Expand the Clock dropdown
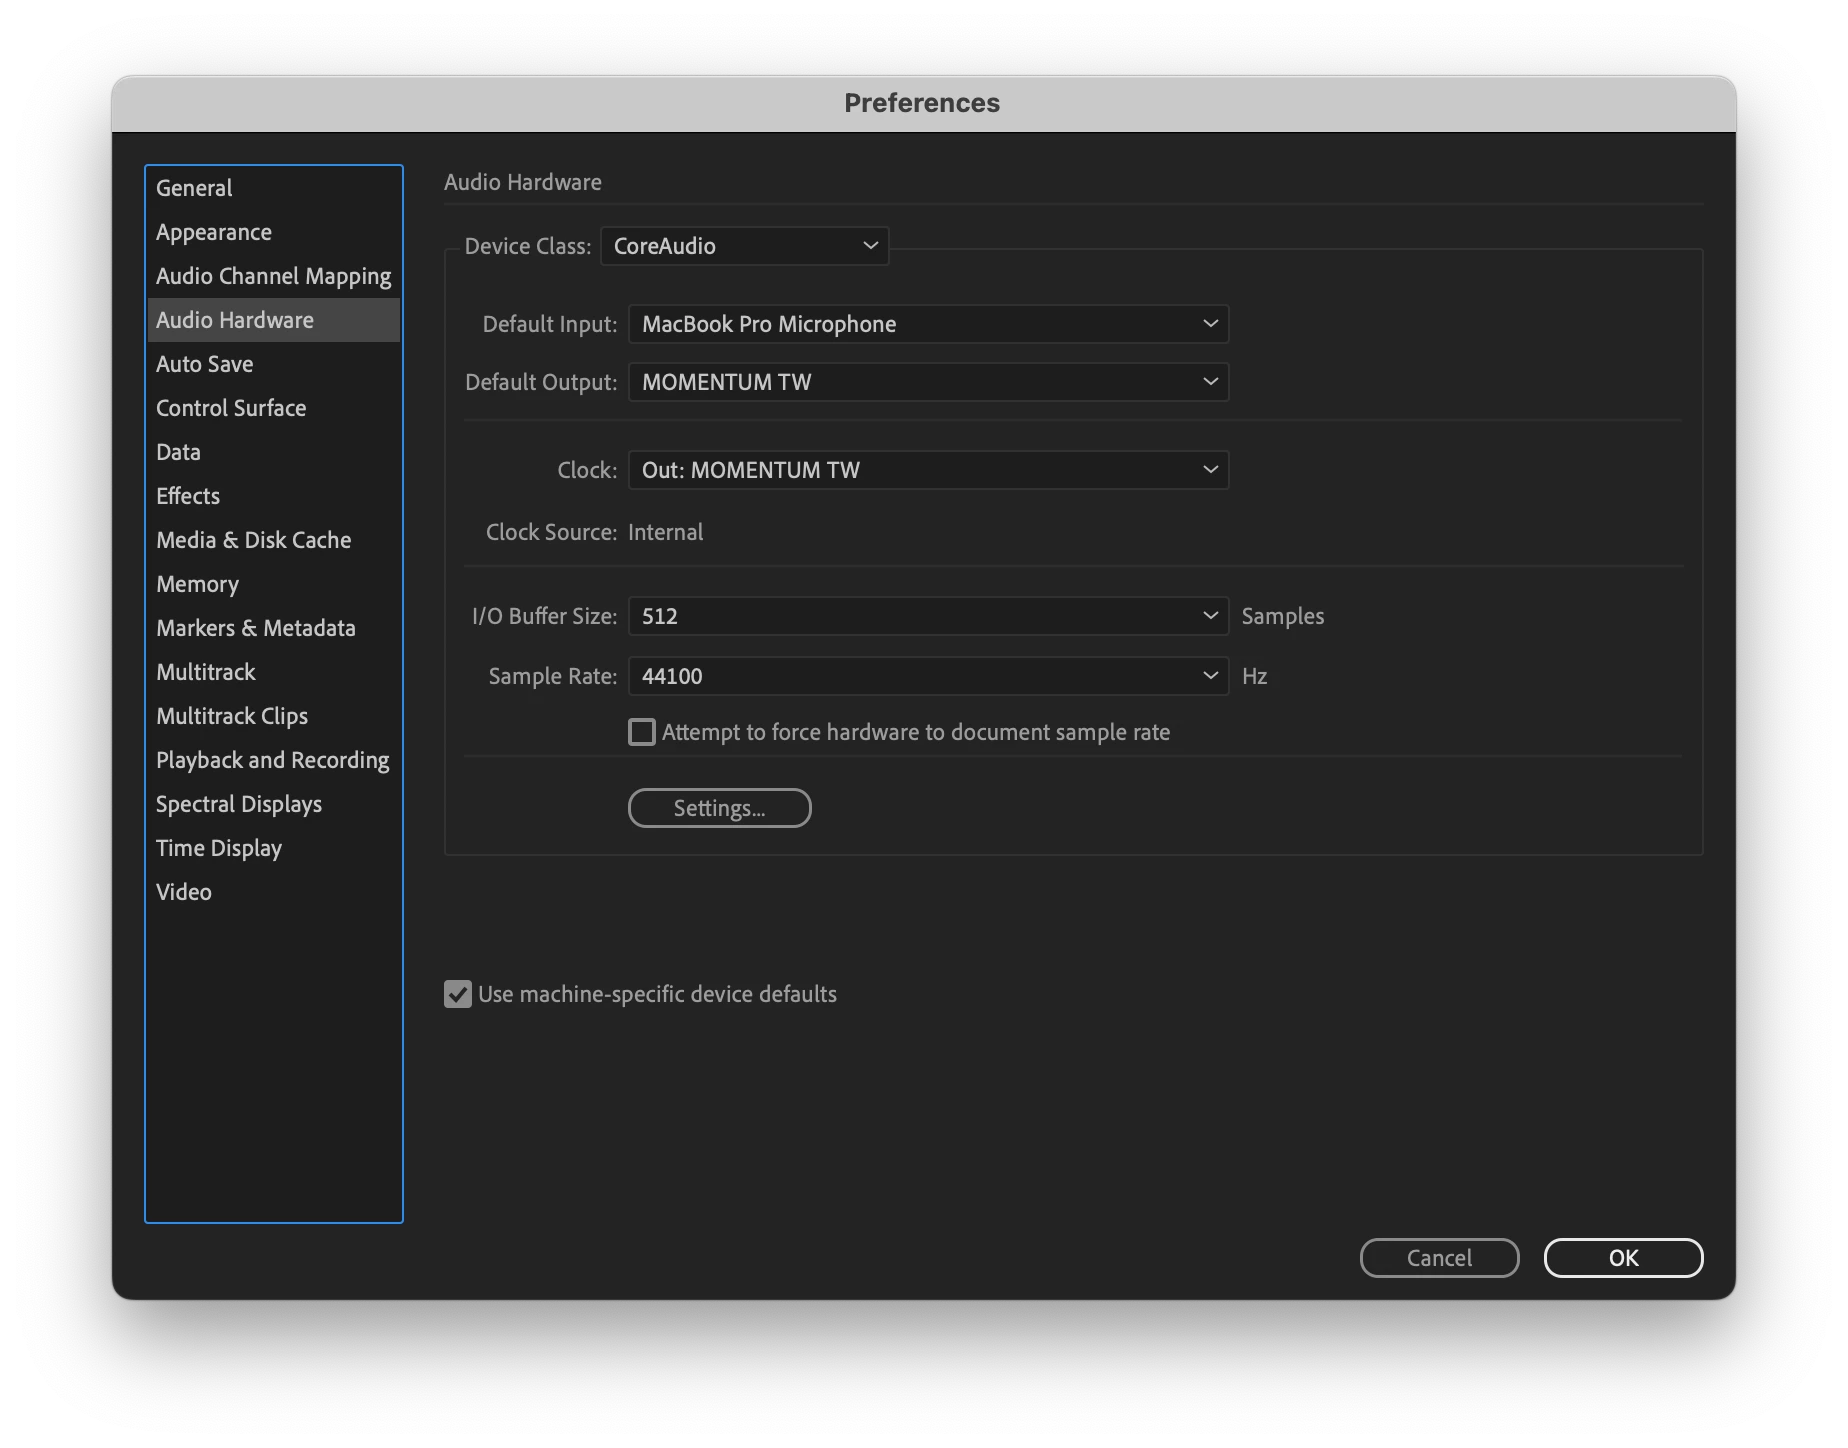 (929, 470)
